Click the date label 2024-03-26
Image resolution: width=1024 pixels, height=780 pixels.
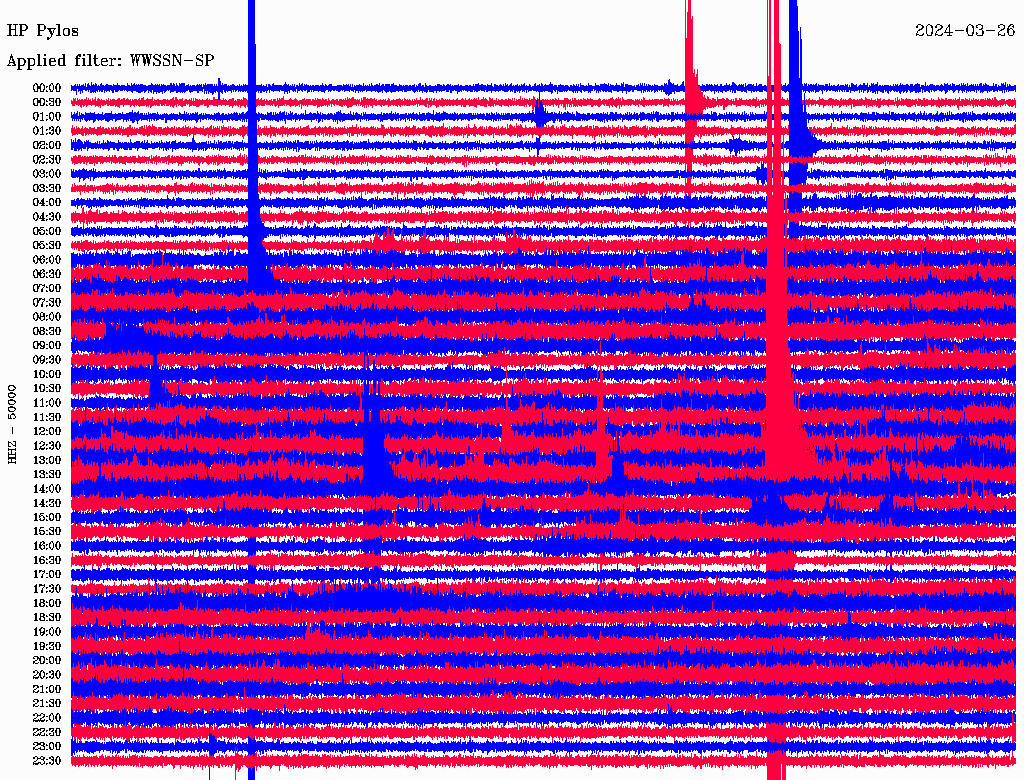[965, 30]
